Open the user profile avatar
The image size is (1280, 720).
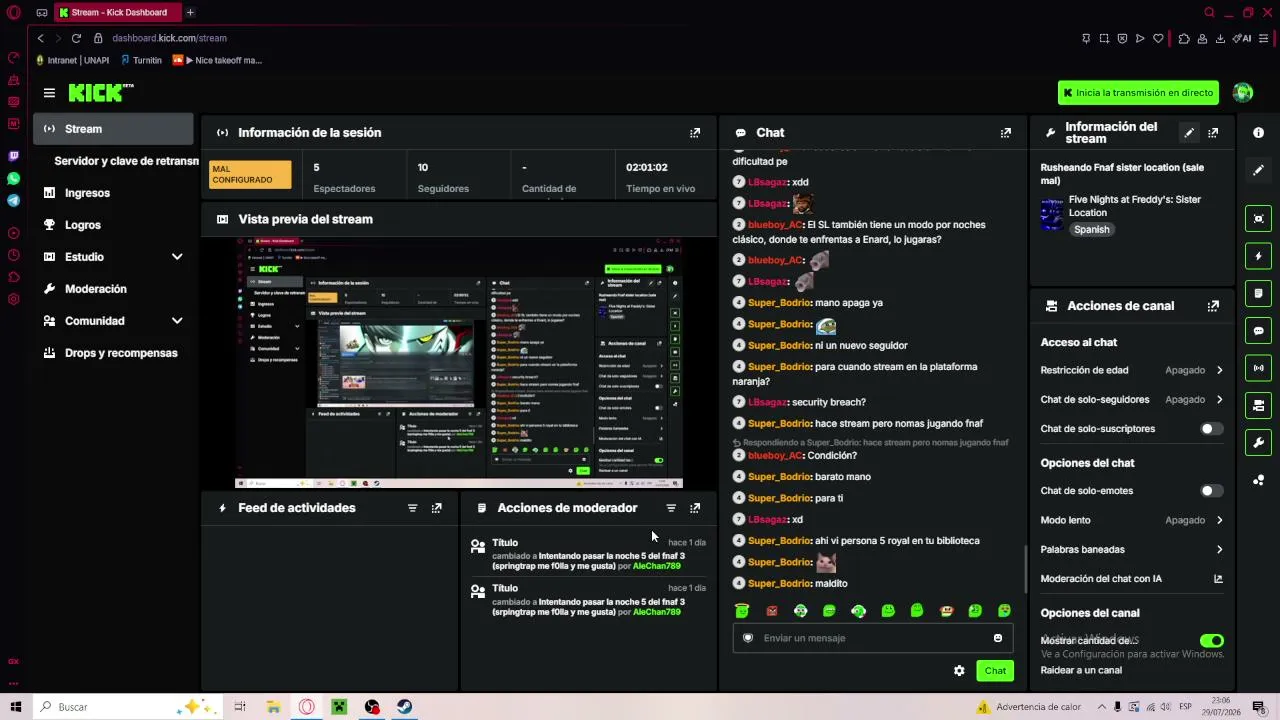[x=1243, y=93]
